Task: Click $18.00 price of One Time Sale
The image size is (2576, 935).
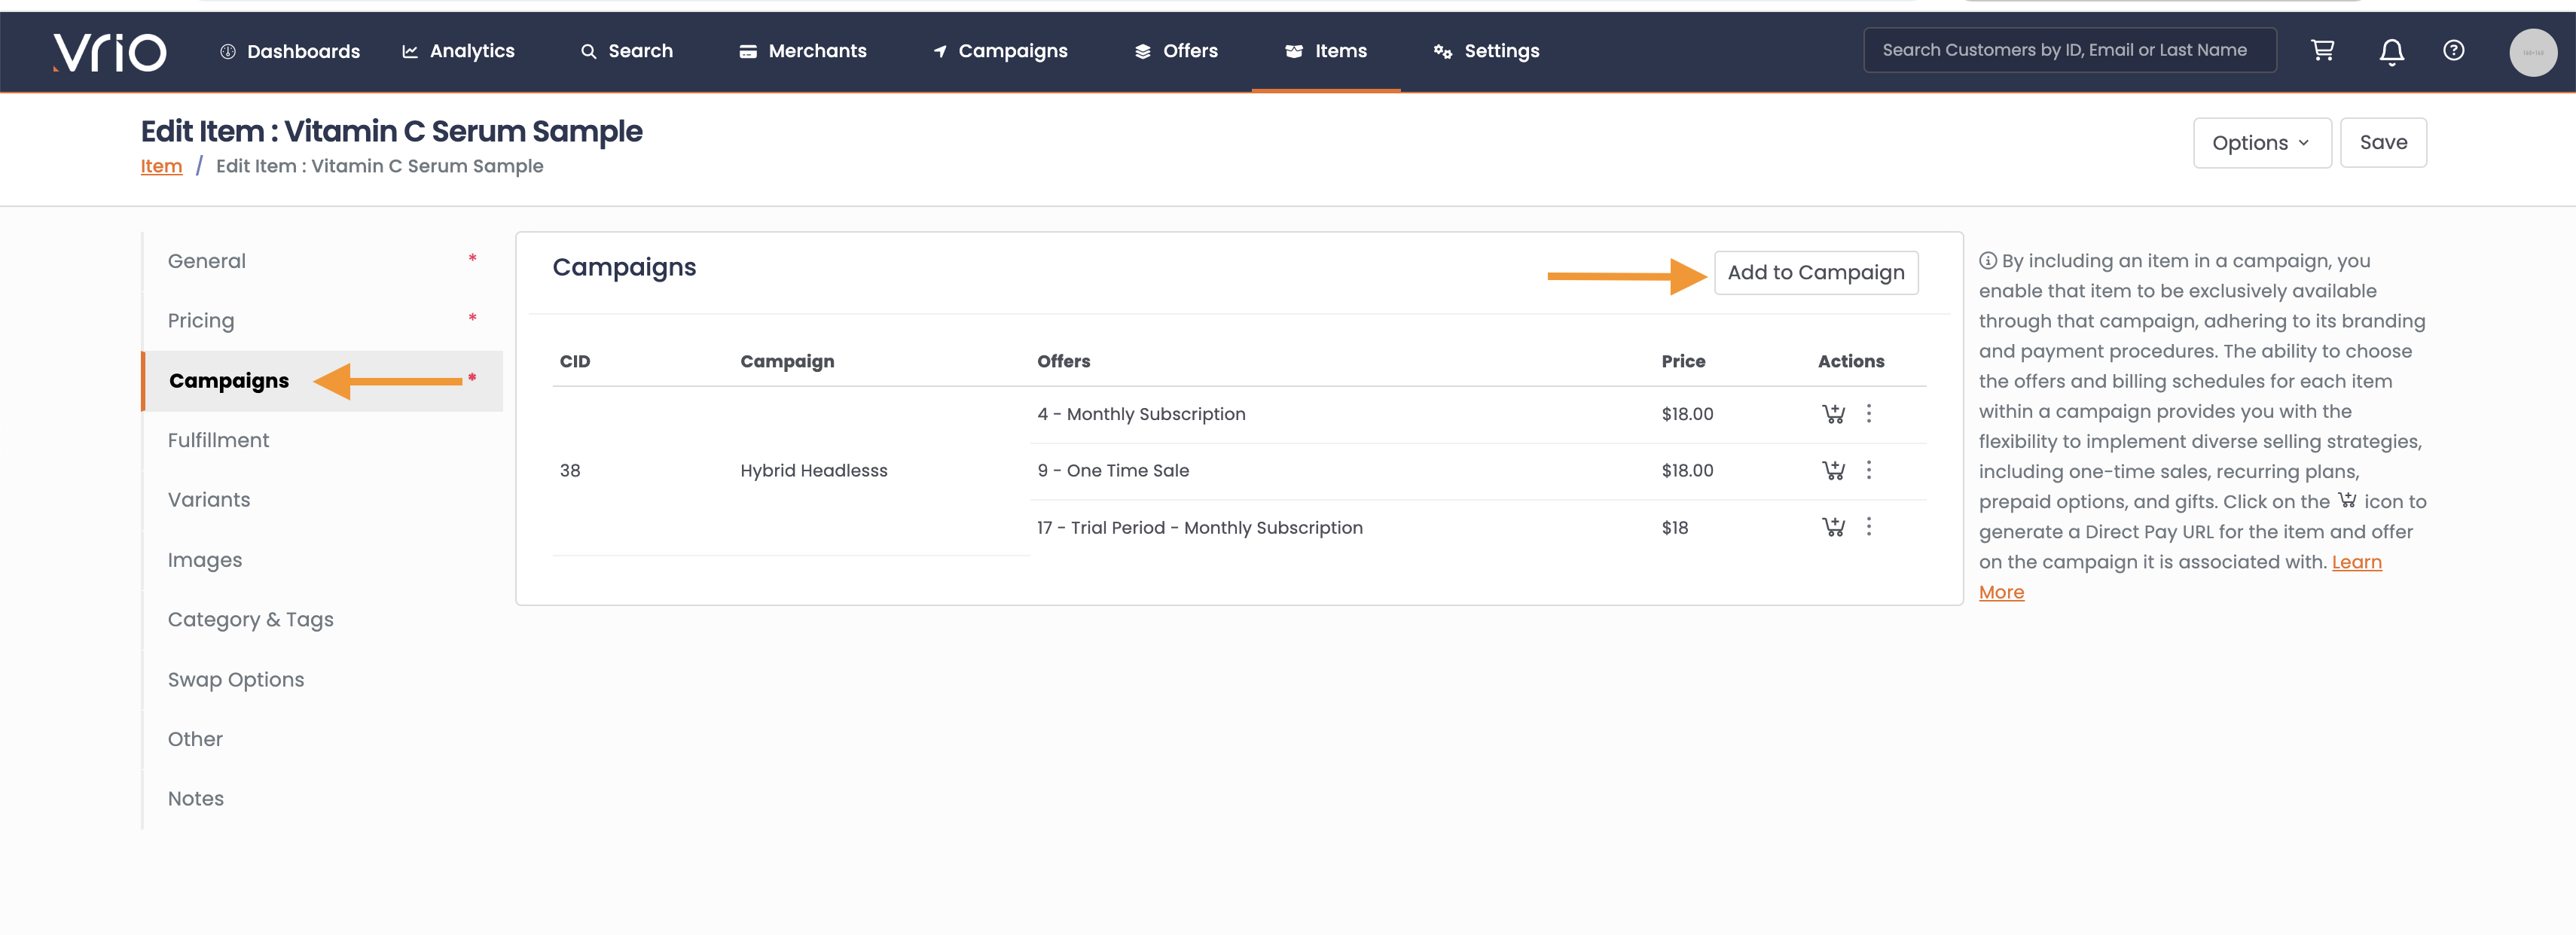Action: click(1687, 471)
